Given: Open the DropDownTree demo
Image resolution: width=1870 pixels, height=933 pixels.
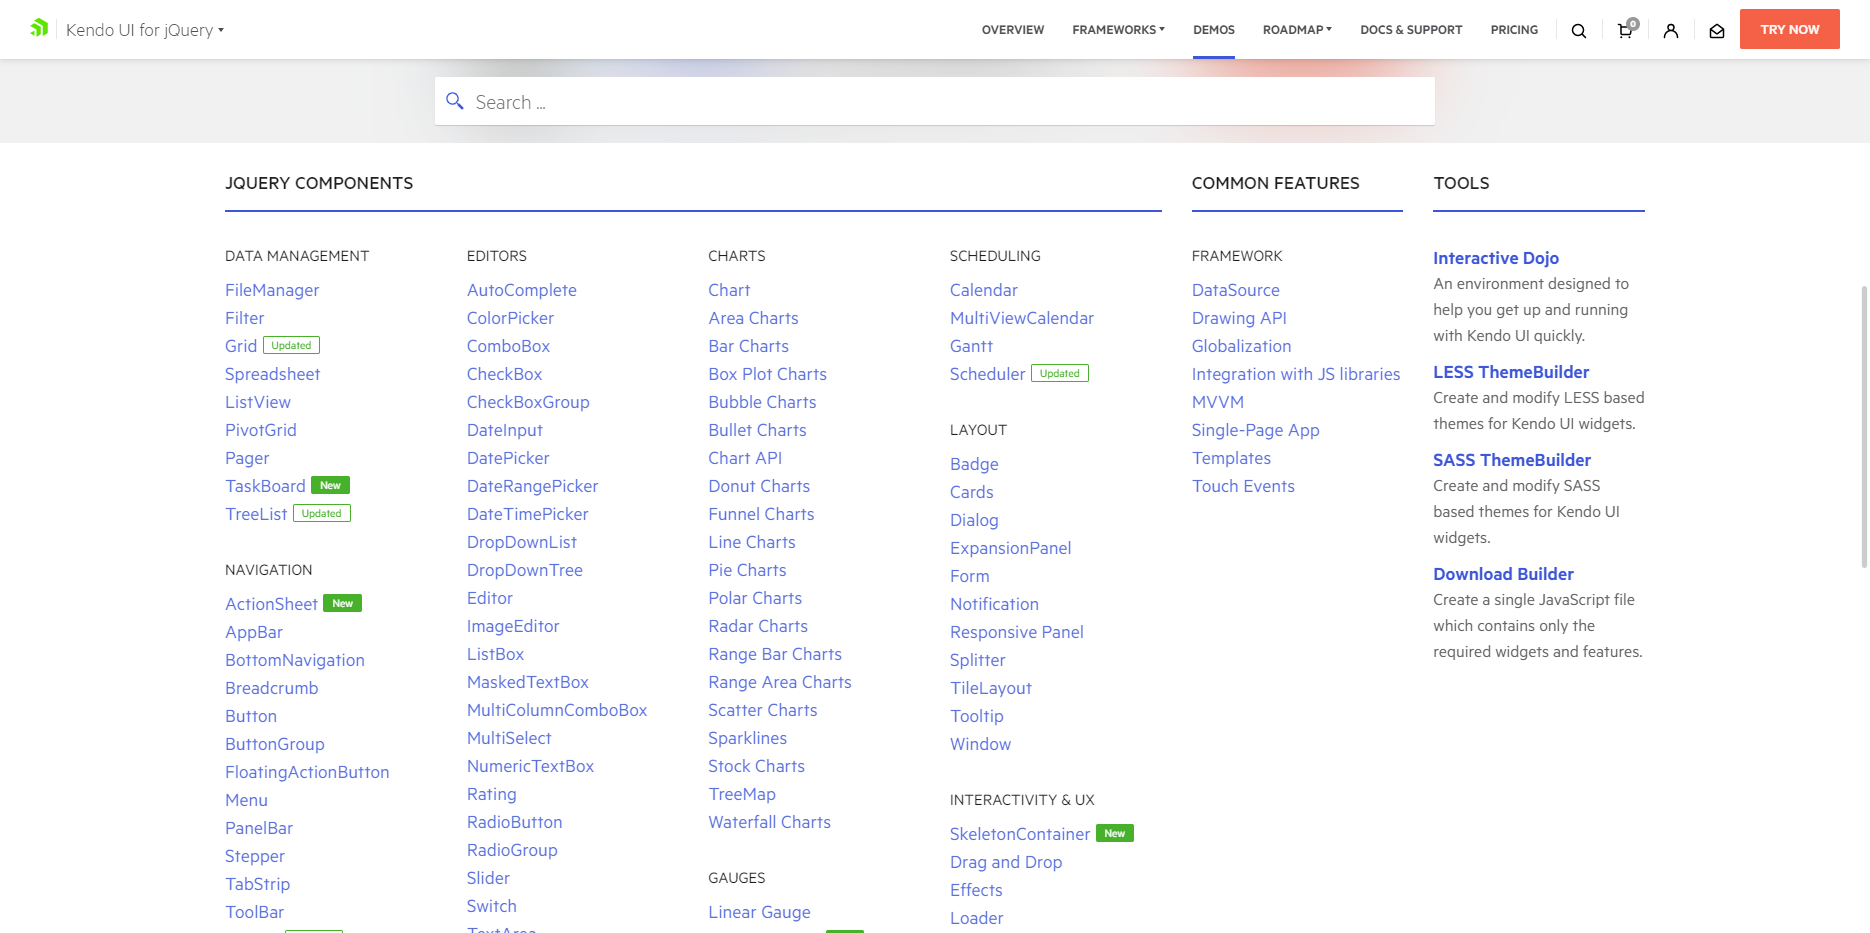Looking at the screenshot, I should pyautogui.click(x=525, y=570).
